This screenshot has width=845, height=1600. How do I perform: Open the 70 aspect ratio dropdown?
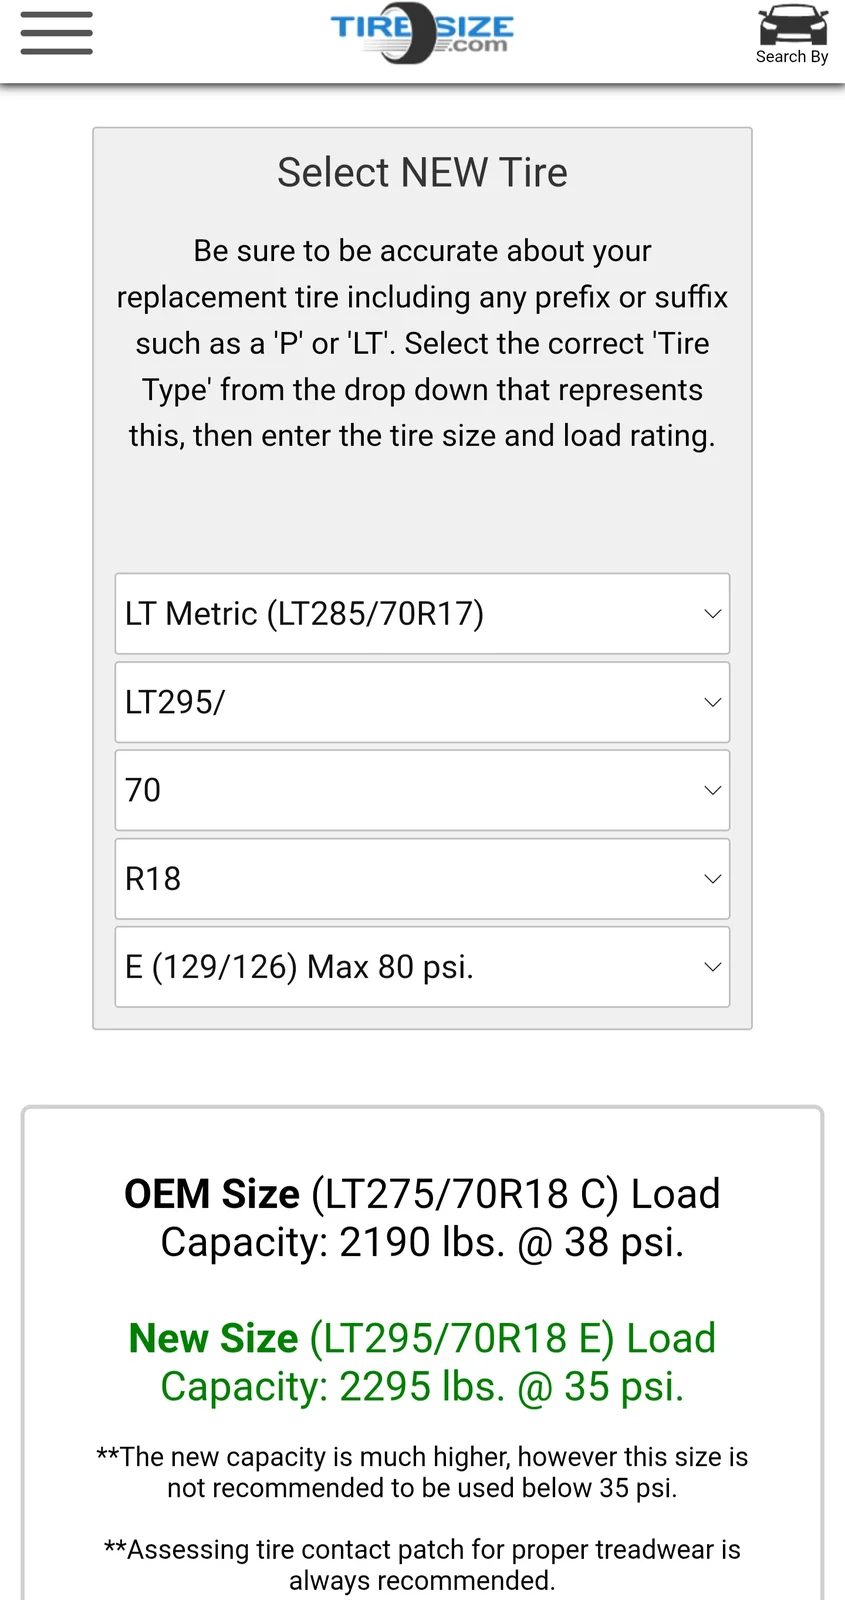pyautogui.click(x=400, y=790)
